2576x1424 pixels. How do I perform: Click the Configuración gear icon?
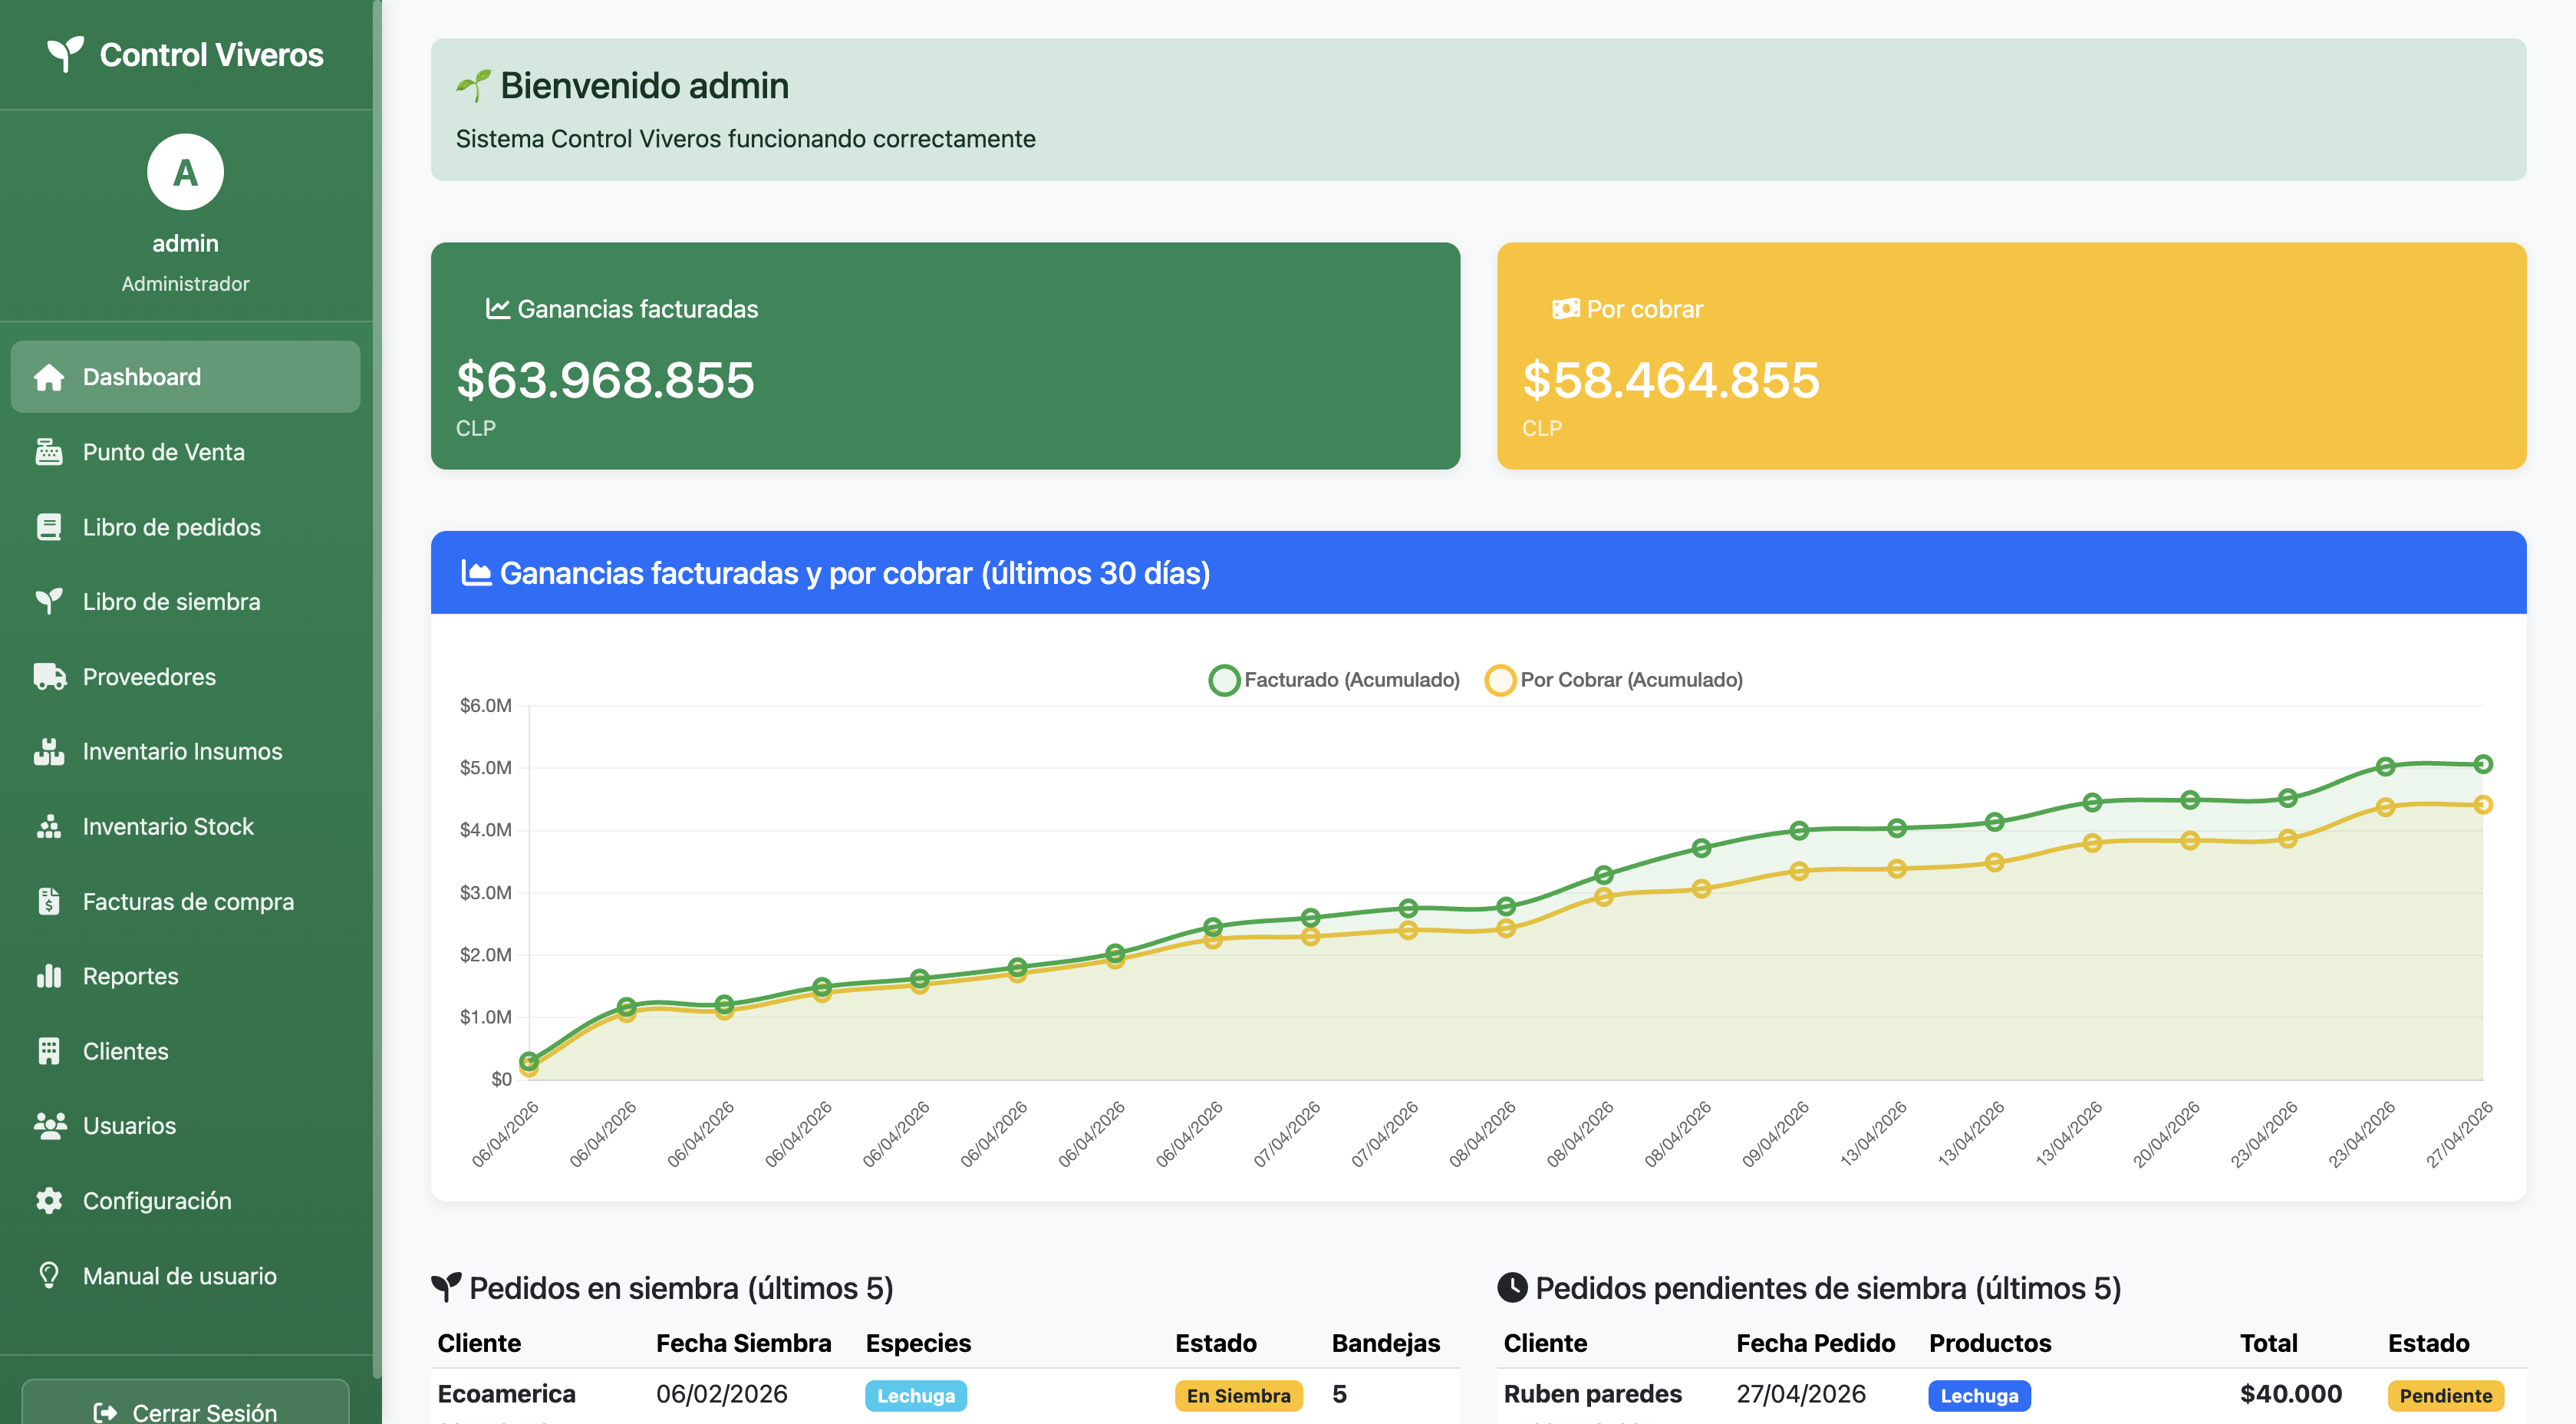[49, 1201]
